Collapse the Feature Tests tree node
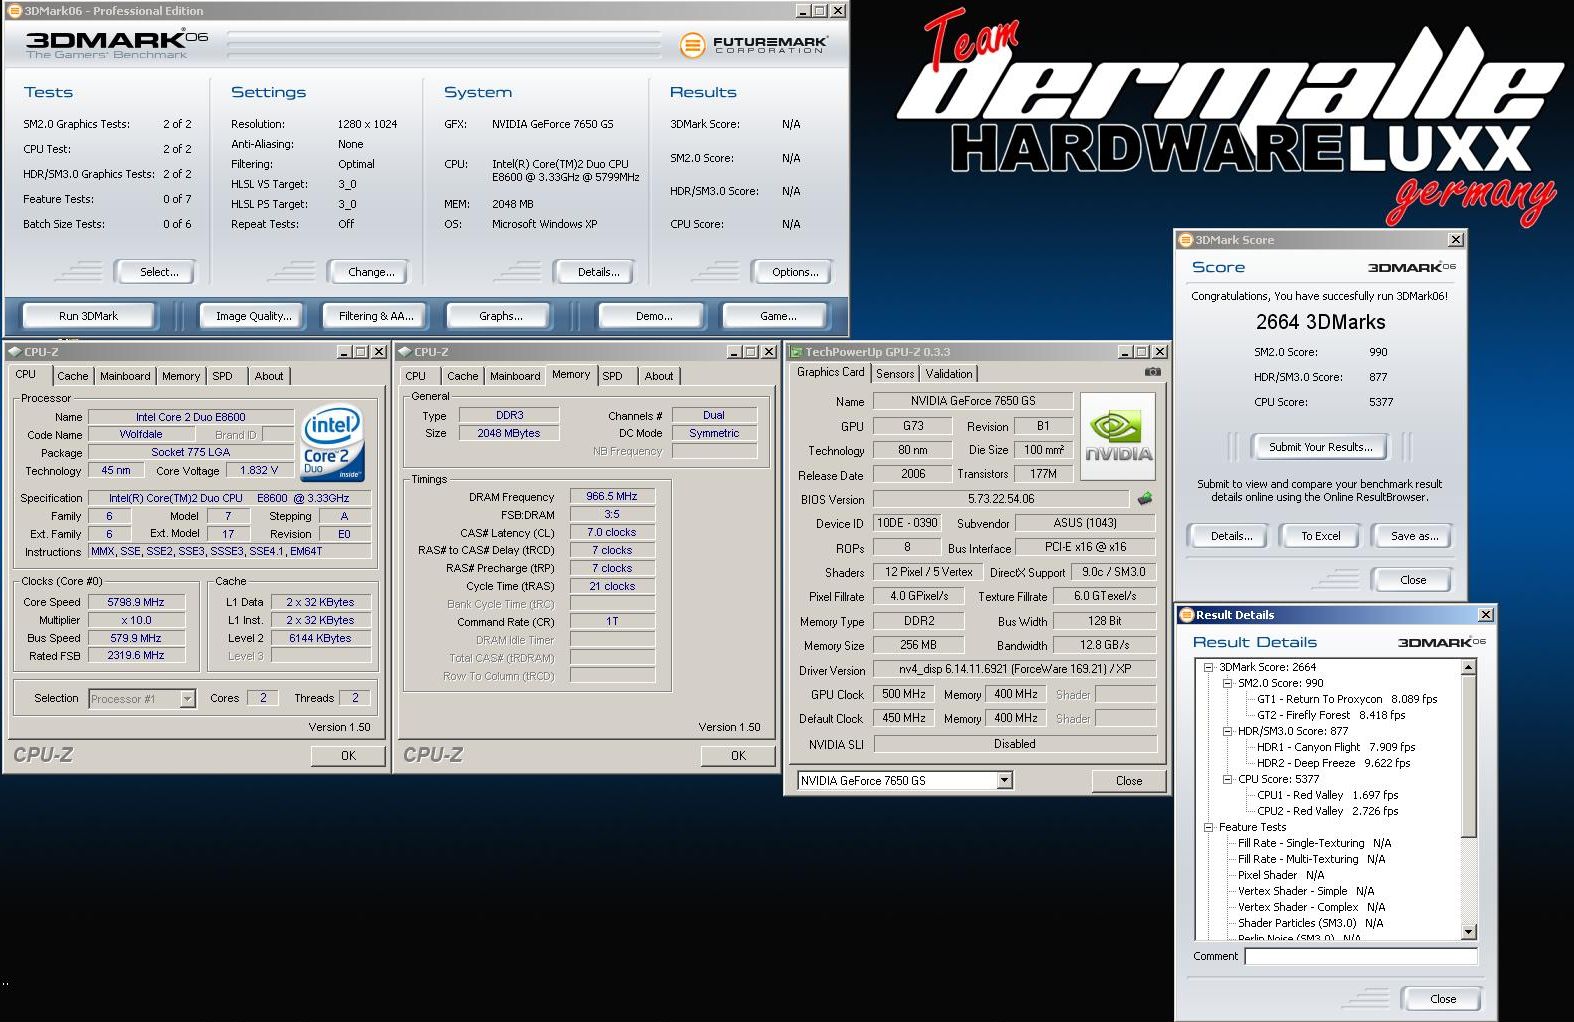The width and height of the screenshot is (1574, 1022). click(1208, 827)
